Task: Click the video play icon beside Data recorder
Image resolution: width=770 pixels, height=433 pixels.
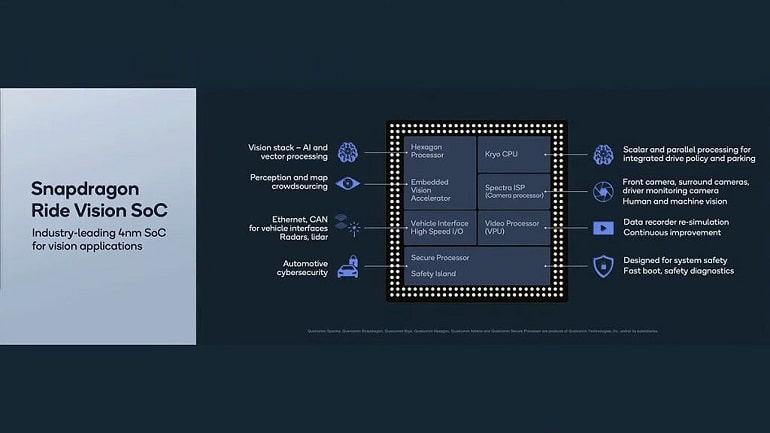Action: [603, 228]
